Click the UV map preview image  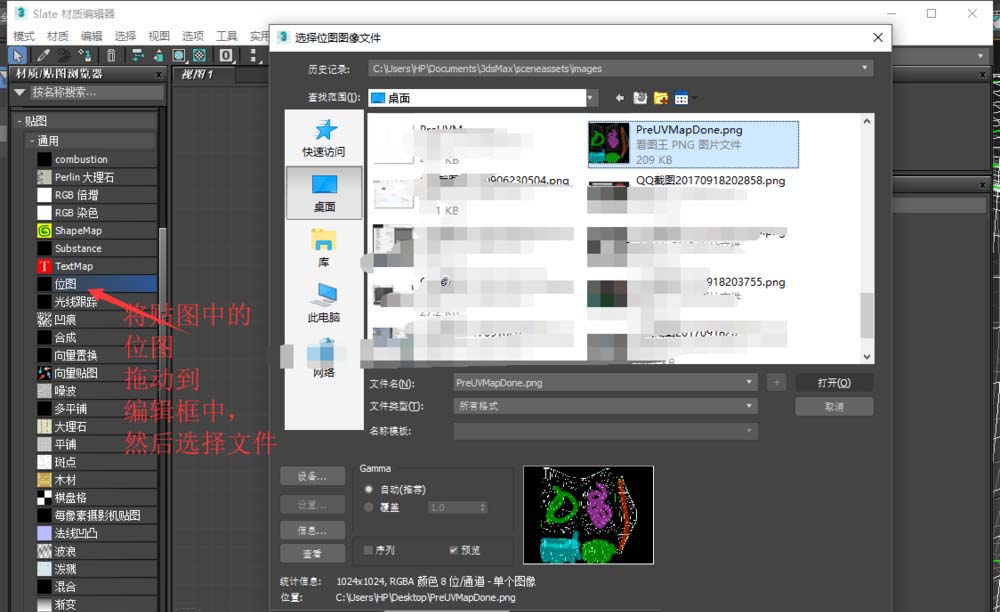coord(588,514)
